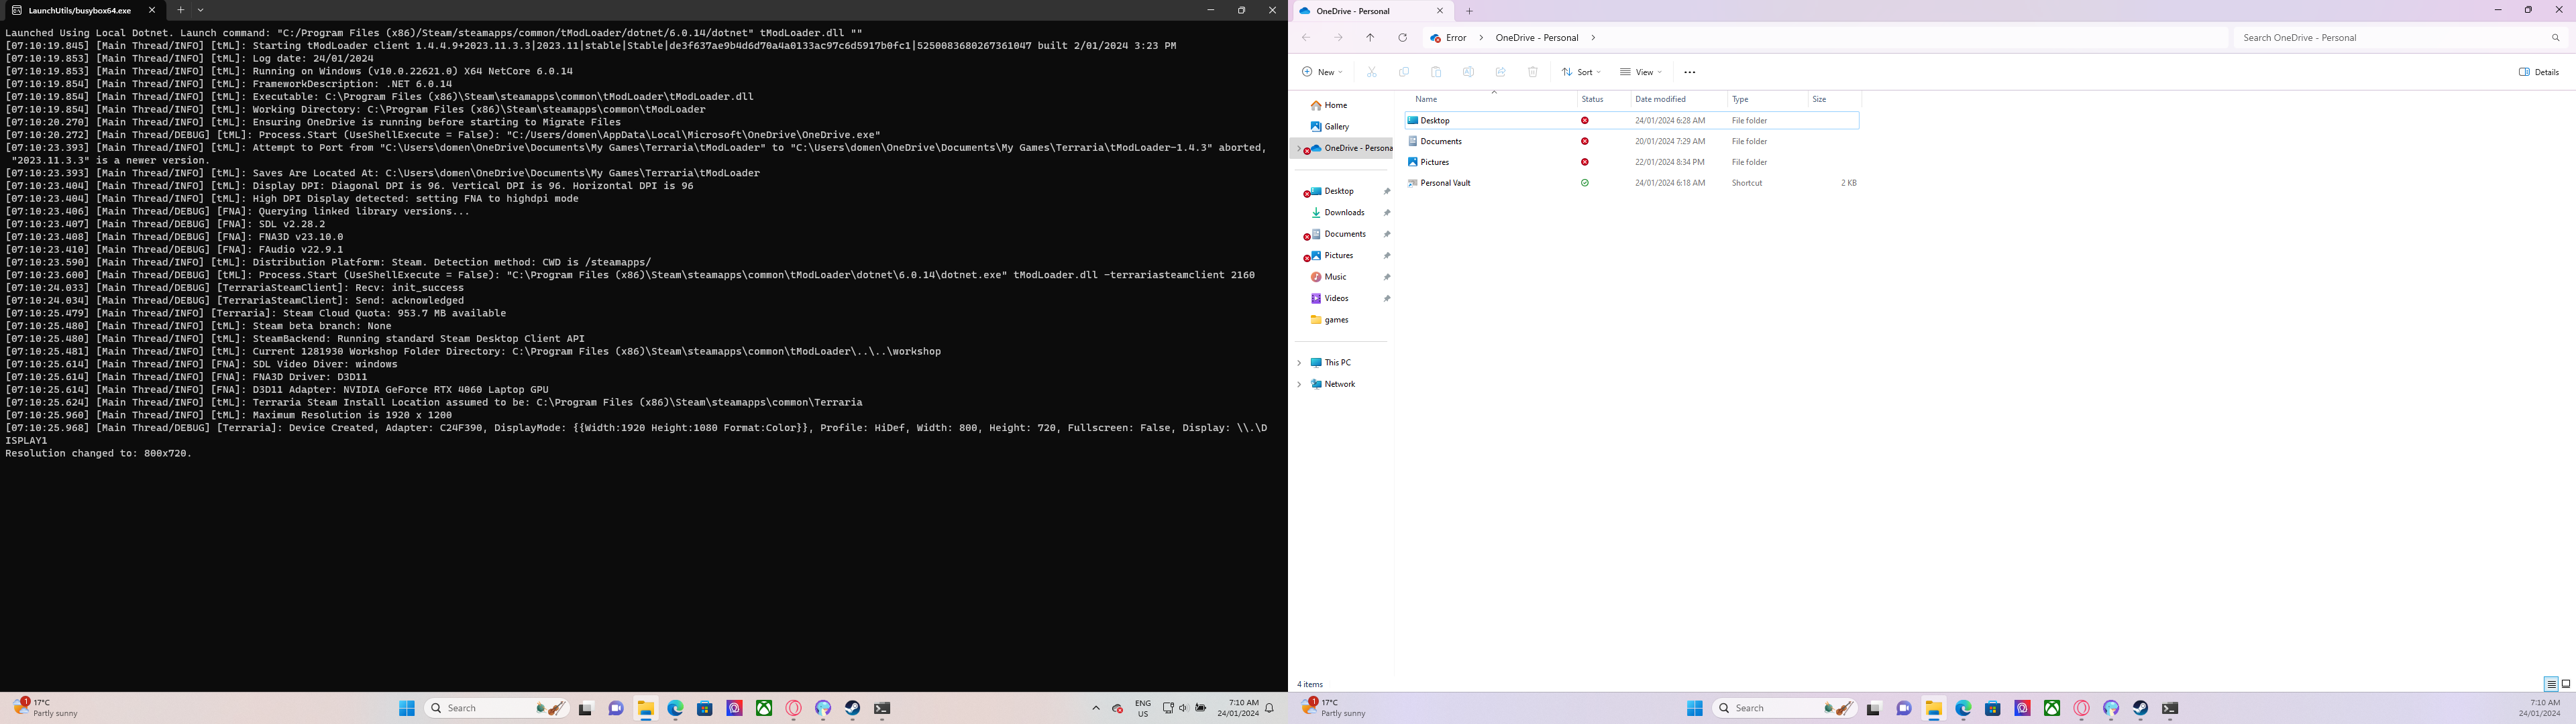The width and height of the screenshot is (2576, 724).
Task: Click the Refresh icon in Explorer
Action: pyautogui.click(x=1402, y=38)
